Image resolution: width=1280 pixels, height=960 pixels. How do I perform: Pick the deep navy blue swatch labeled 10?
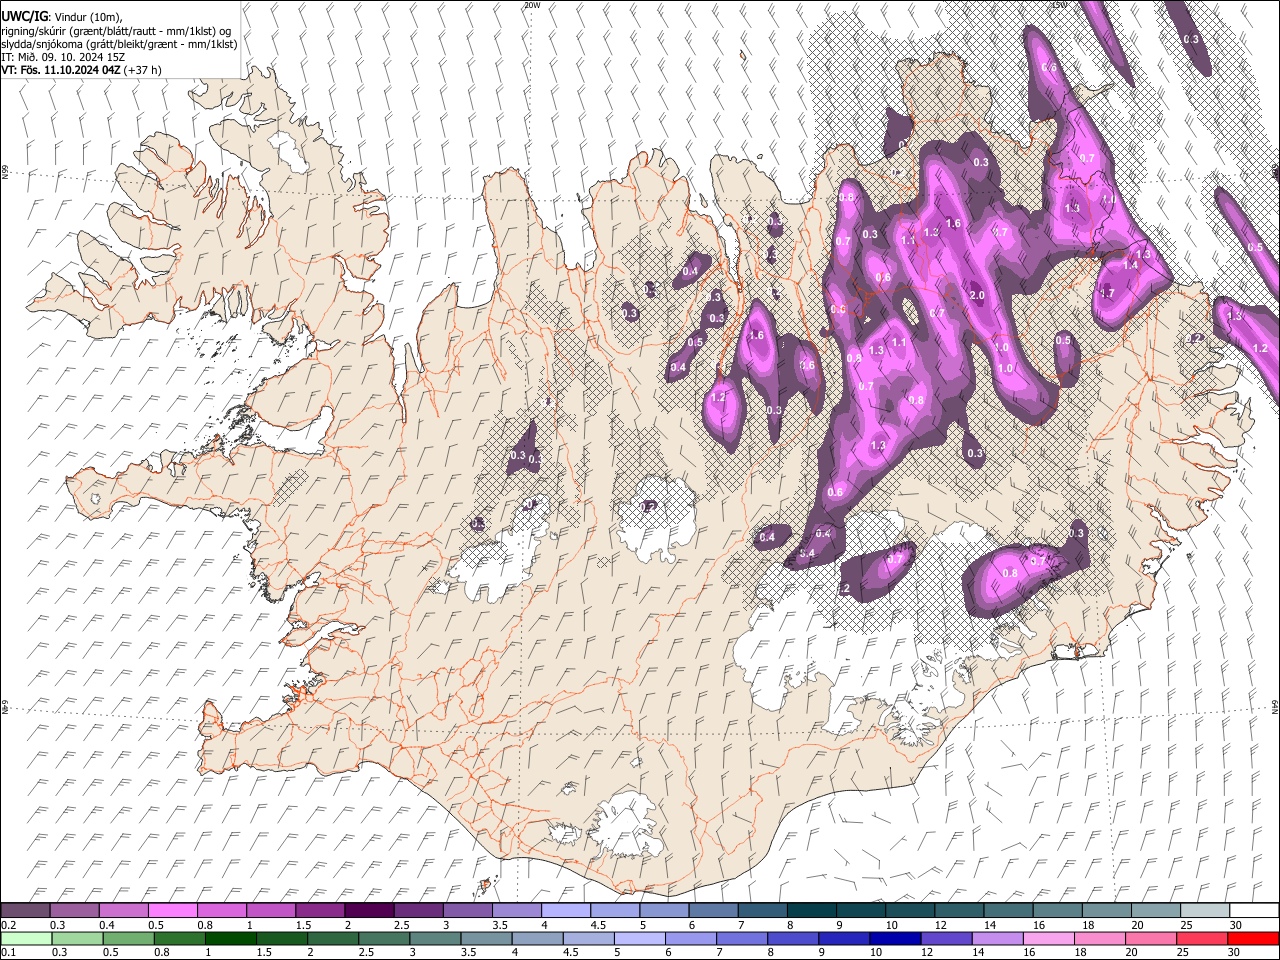[895, 938]
